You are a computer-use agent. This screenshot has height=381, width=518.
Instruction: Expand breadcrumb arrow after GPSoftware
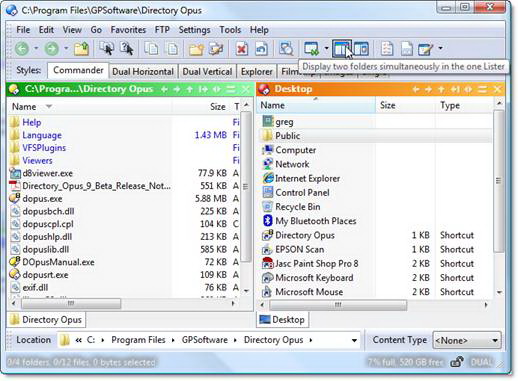coord(235,340)
